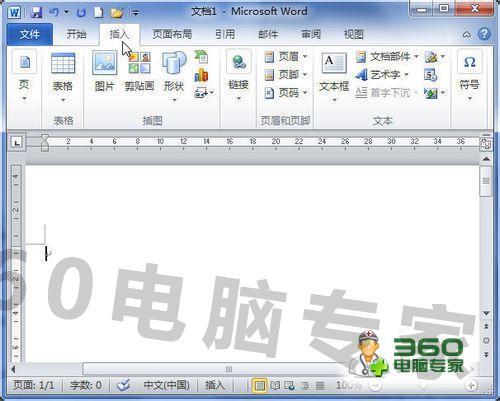This screenshot has width=500, height=401.
Task: Click the tab stop selector at ruler corner
Action: (x=17, y=142)
